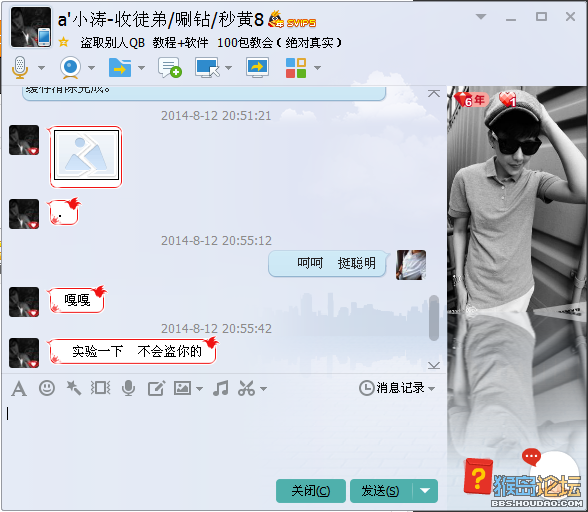This screenshot has height=512, width=588.
Task: Open the handwriting input icon
Action: 156,388
